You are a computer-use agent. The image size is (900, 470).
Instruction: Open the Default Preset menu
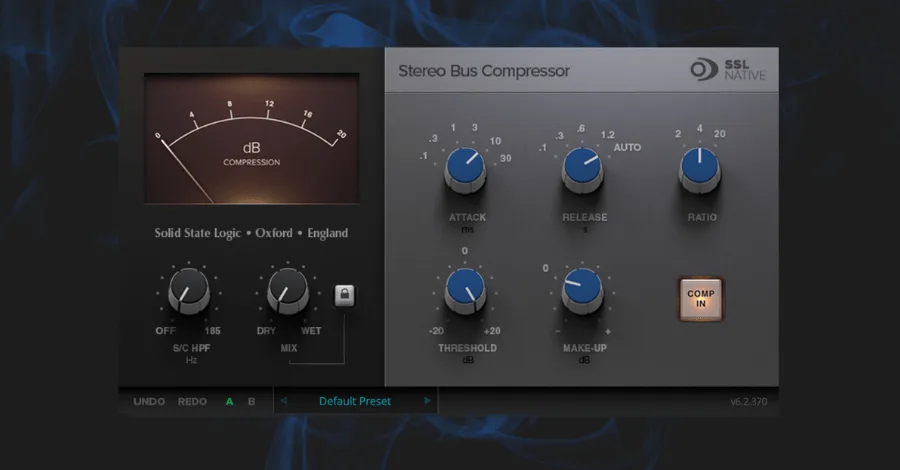point(355,401)
